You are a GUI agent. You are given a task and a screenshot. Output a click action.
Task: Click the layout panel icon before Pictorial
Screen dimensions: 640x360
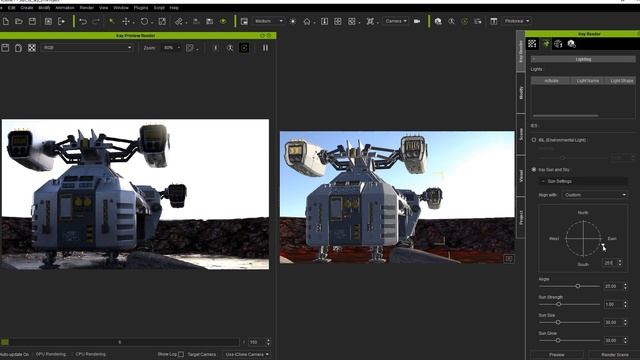494,21
